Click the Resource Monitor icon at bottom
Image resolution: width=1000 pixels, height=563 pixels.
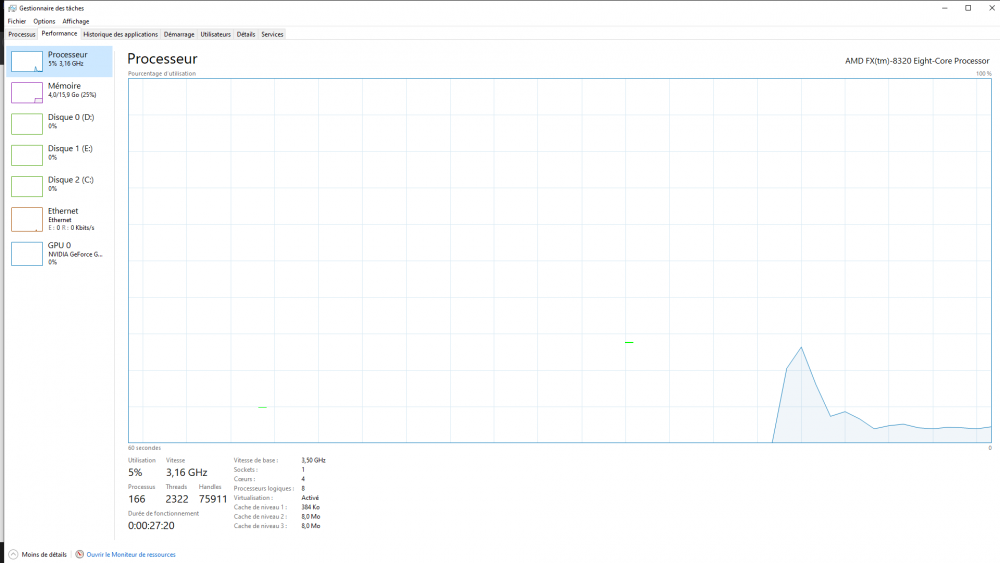(80, 554)
